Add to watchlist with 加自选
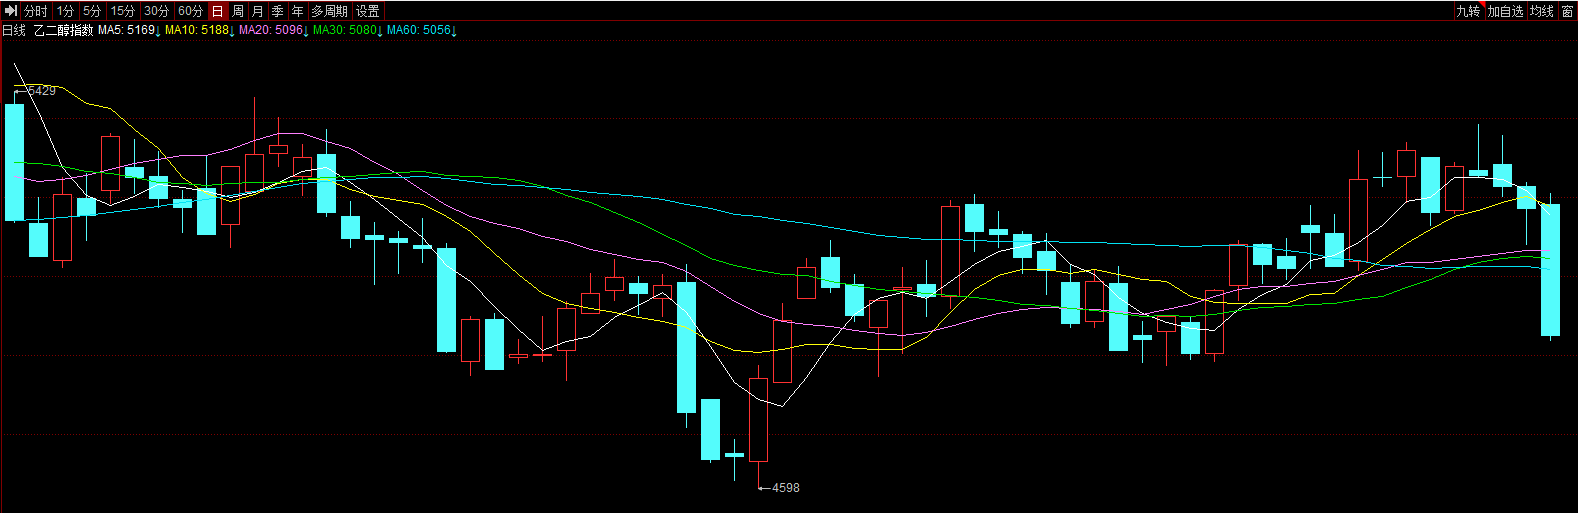 pos(1505,11)
